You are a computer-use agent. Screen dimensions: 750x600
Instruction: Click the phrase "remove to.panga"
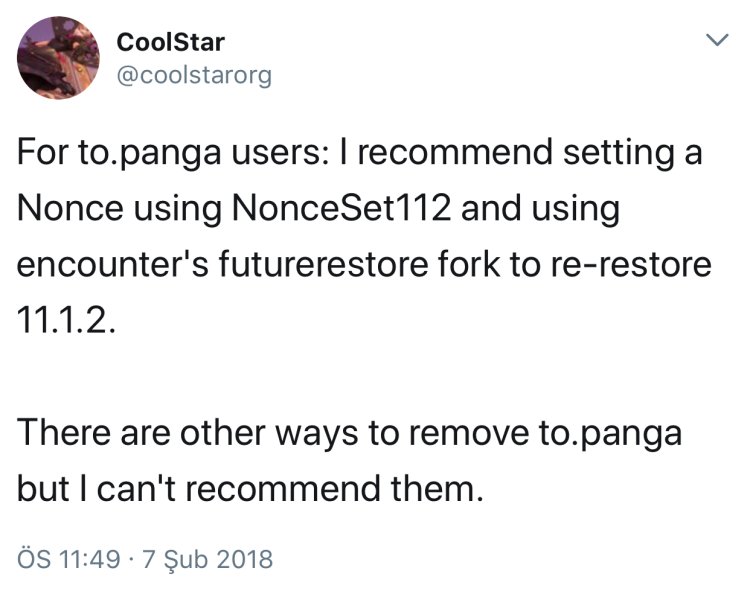pos(575,433)
